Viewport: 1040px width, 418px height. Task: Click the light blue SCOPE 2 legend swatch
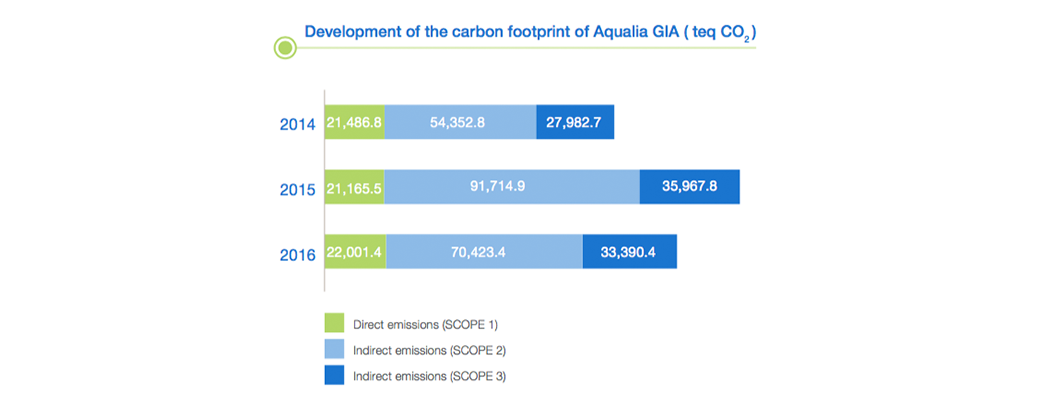pos(334,349)
